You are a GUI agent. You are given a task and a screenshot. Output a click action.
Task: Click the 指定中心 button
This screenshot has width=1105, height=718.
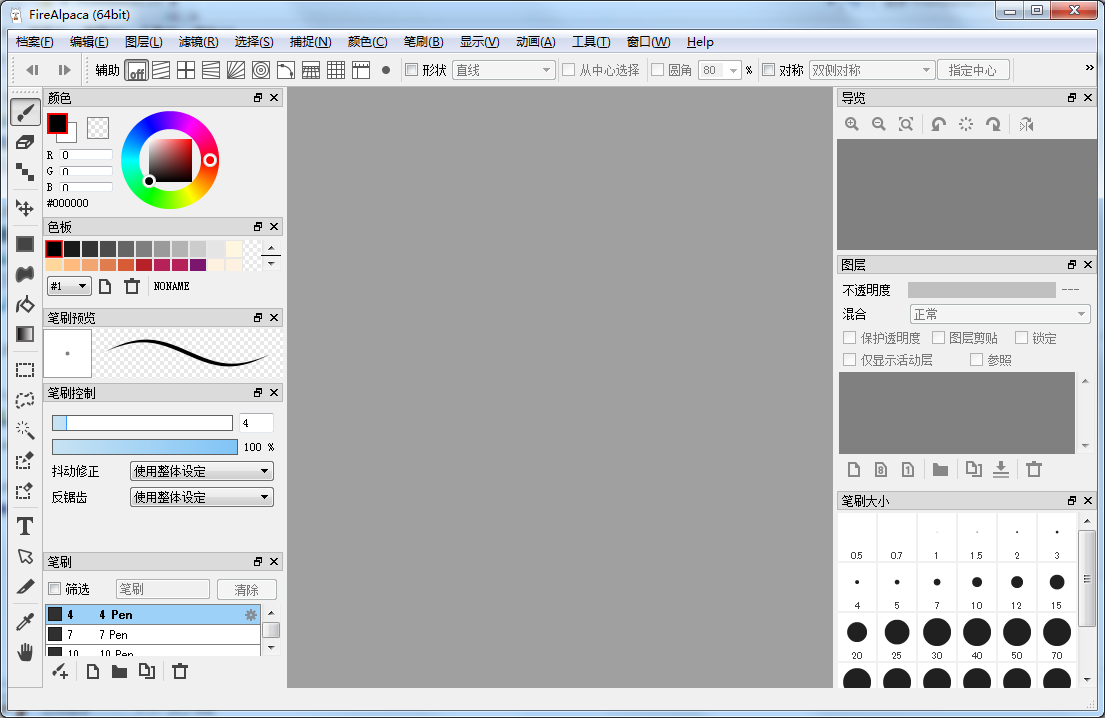[x=972, y=70]
